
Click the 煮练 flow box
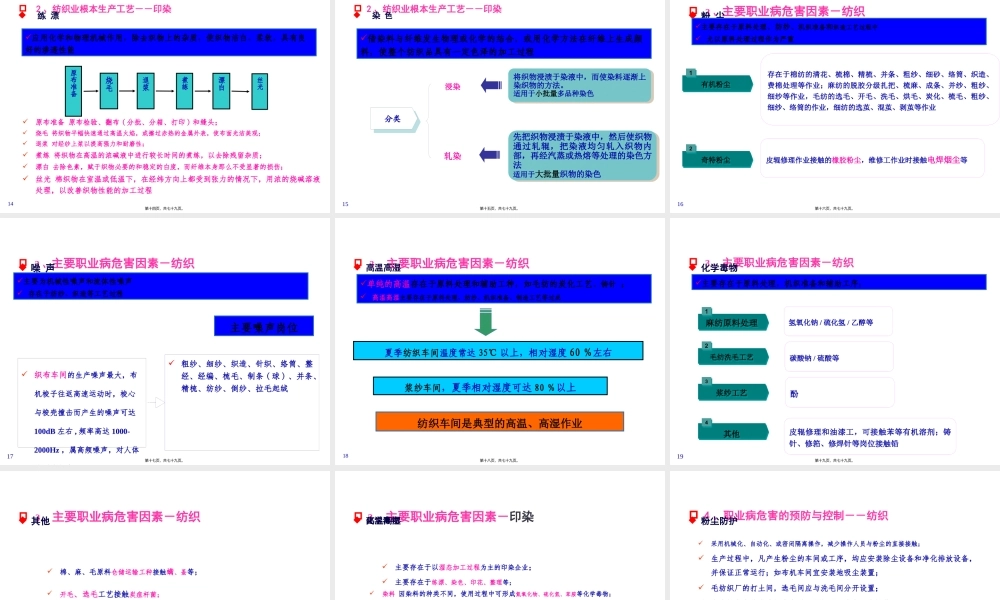tap(184, 91)
